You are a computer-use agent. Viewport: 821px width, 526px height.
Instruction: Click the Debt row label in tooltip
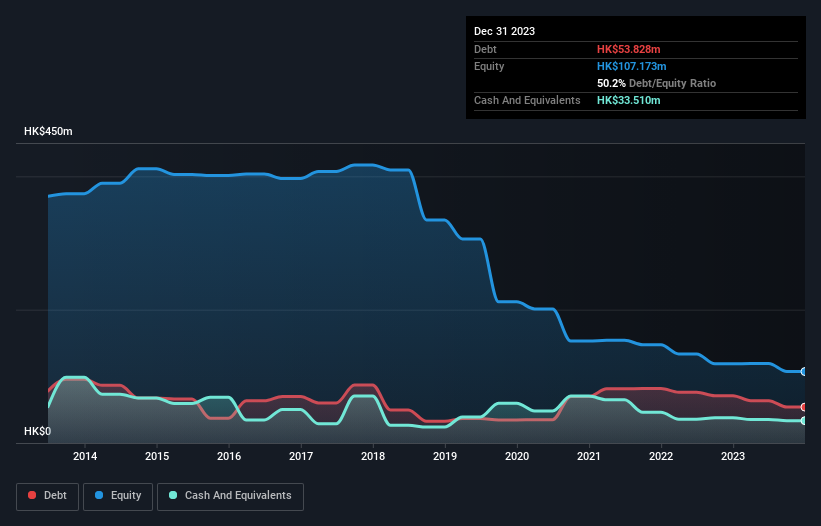[485, 49]
